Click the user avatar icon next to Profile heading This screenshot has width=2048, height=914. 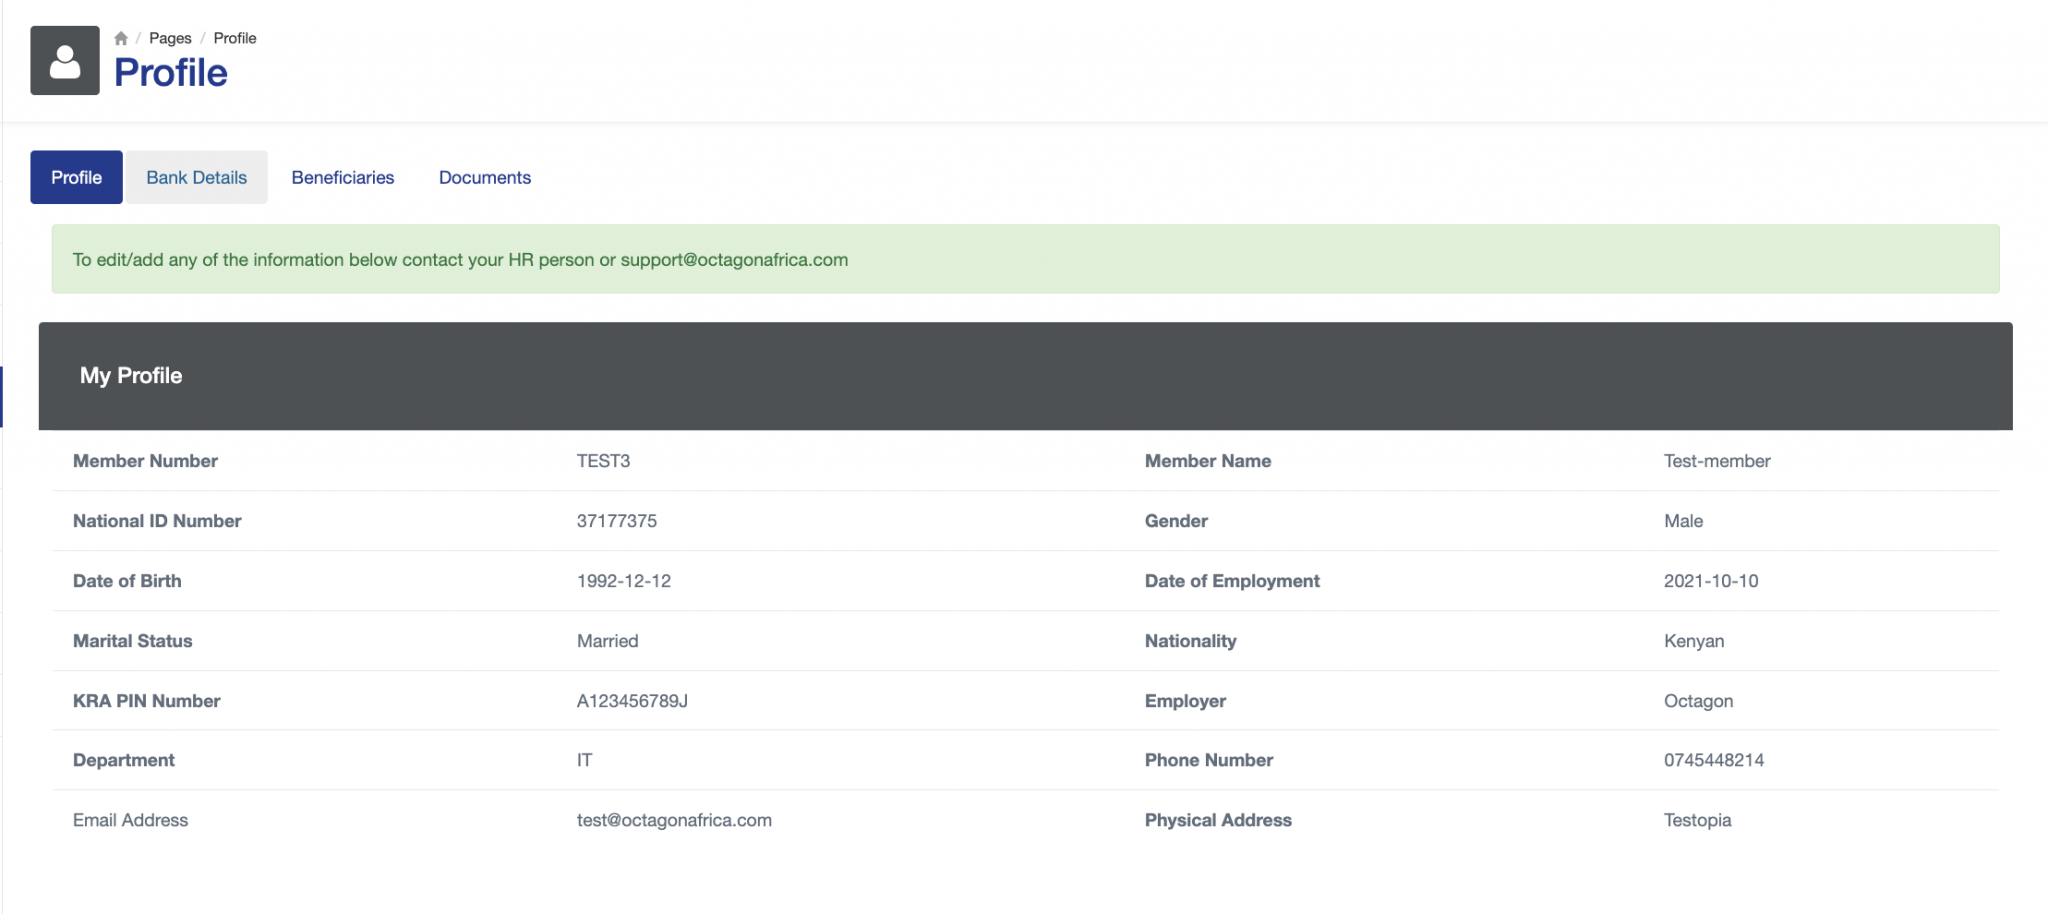point(64,60)
